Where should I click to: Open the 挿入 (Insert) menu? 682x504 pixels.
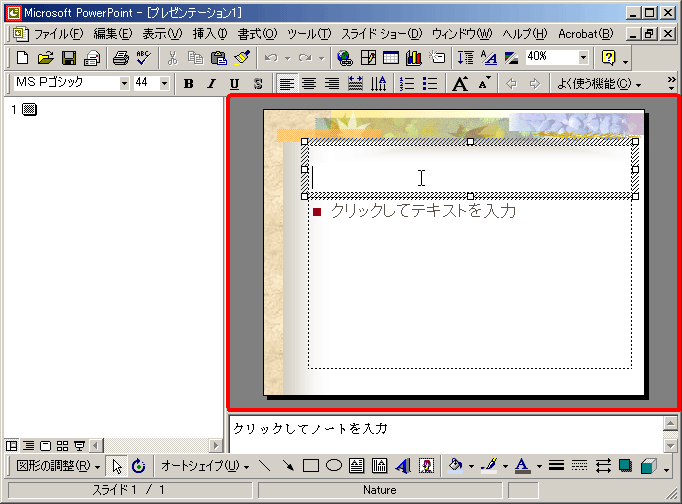[210, 34]
